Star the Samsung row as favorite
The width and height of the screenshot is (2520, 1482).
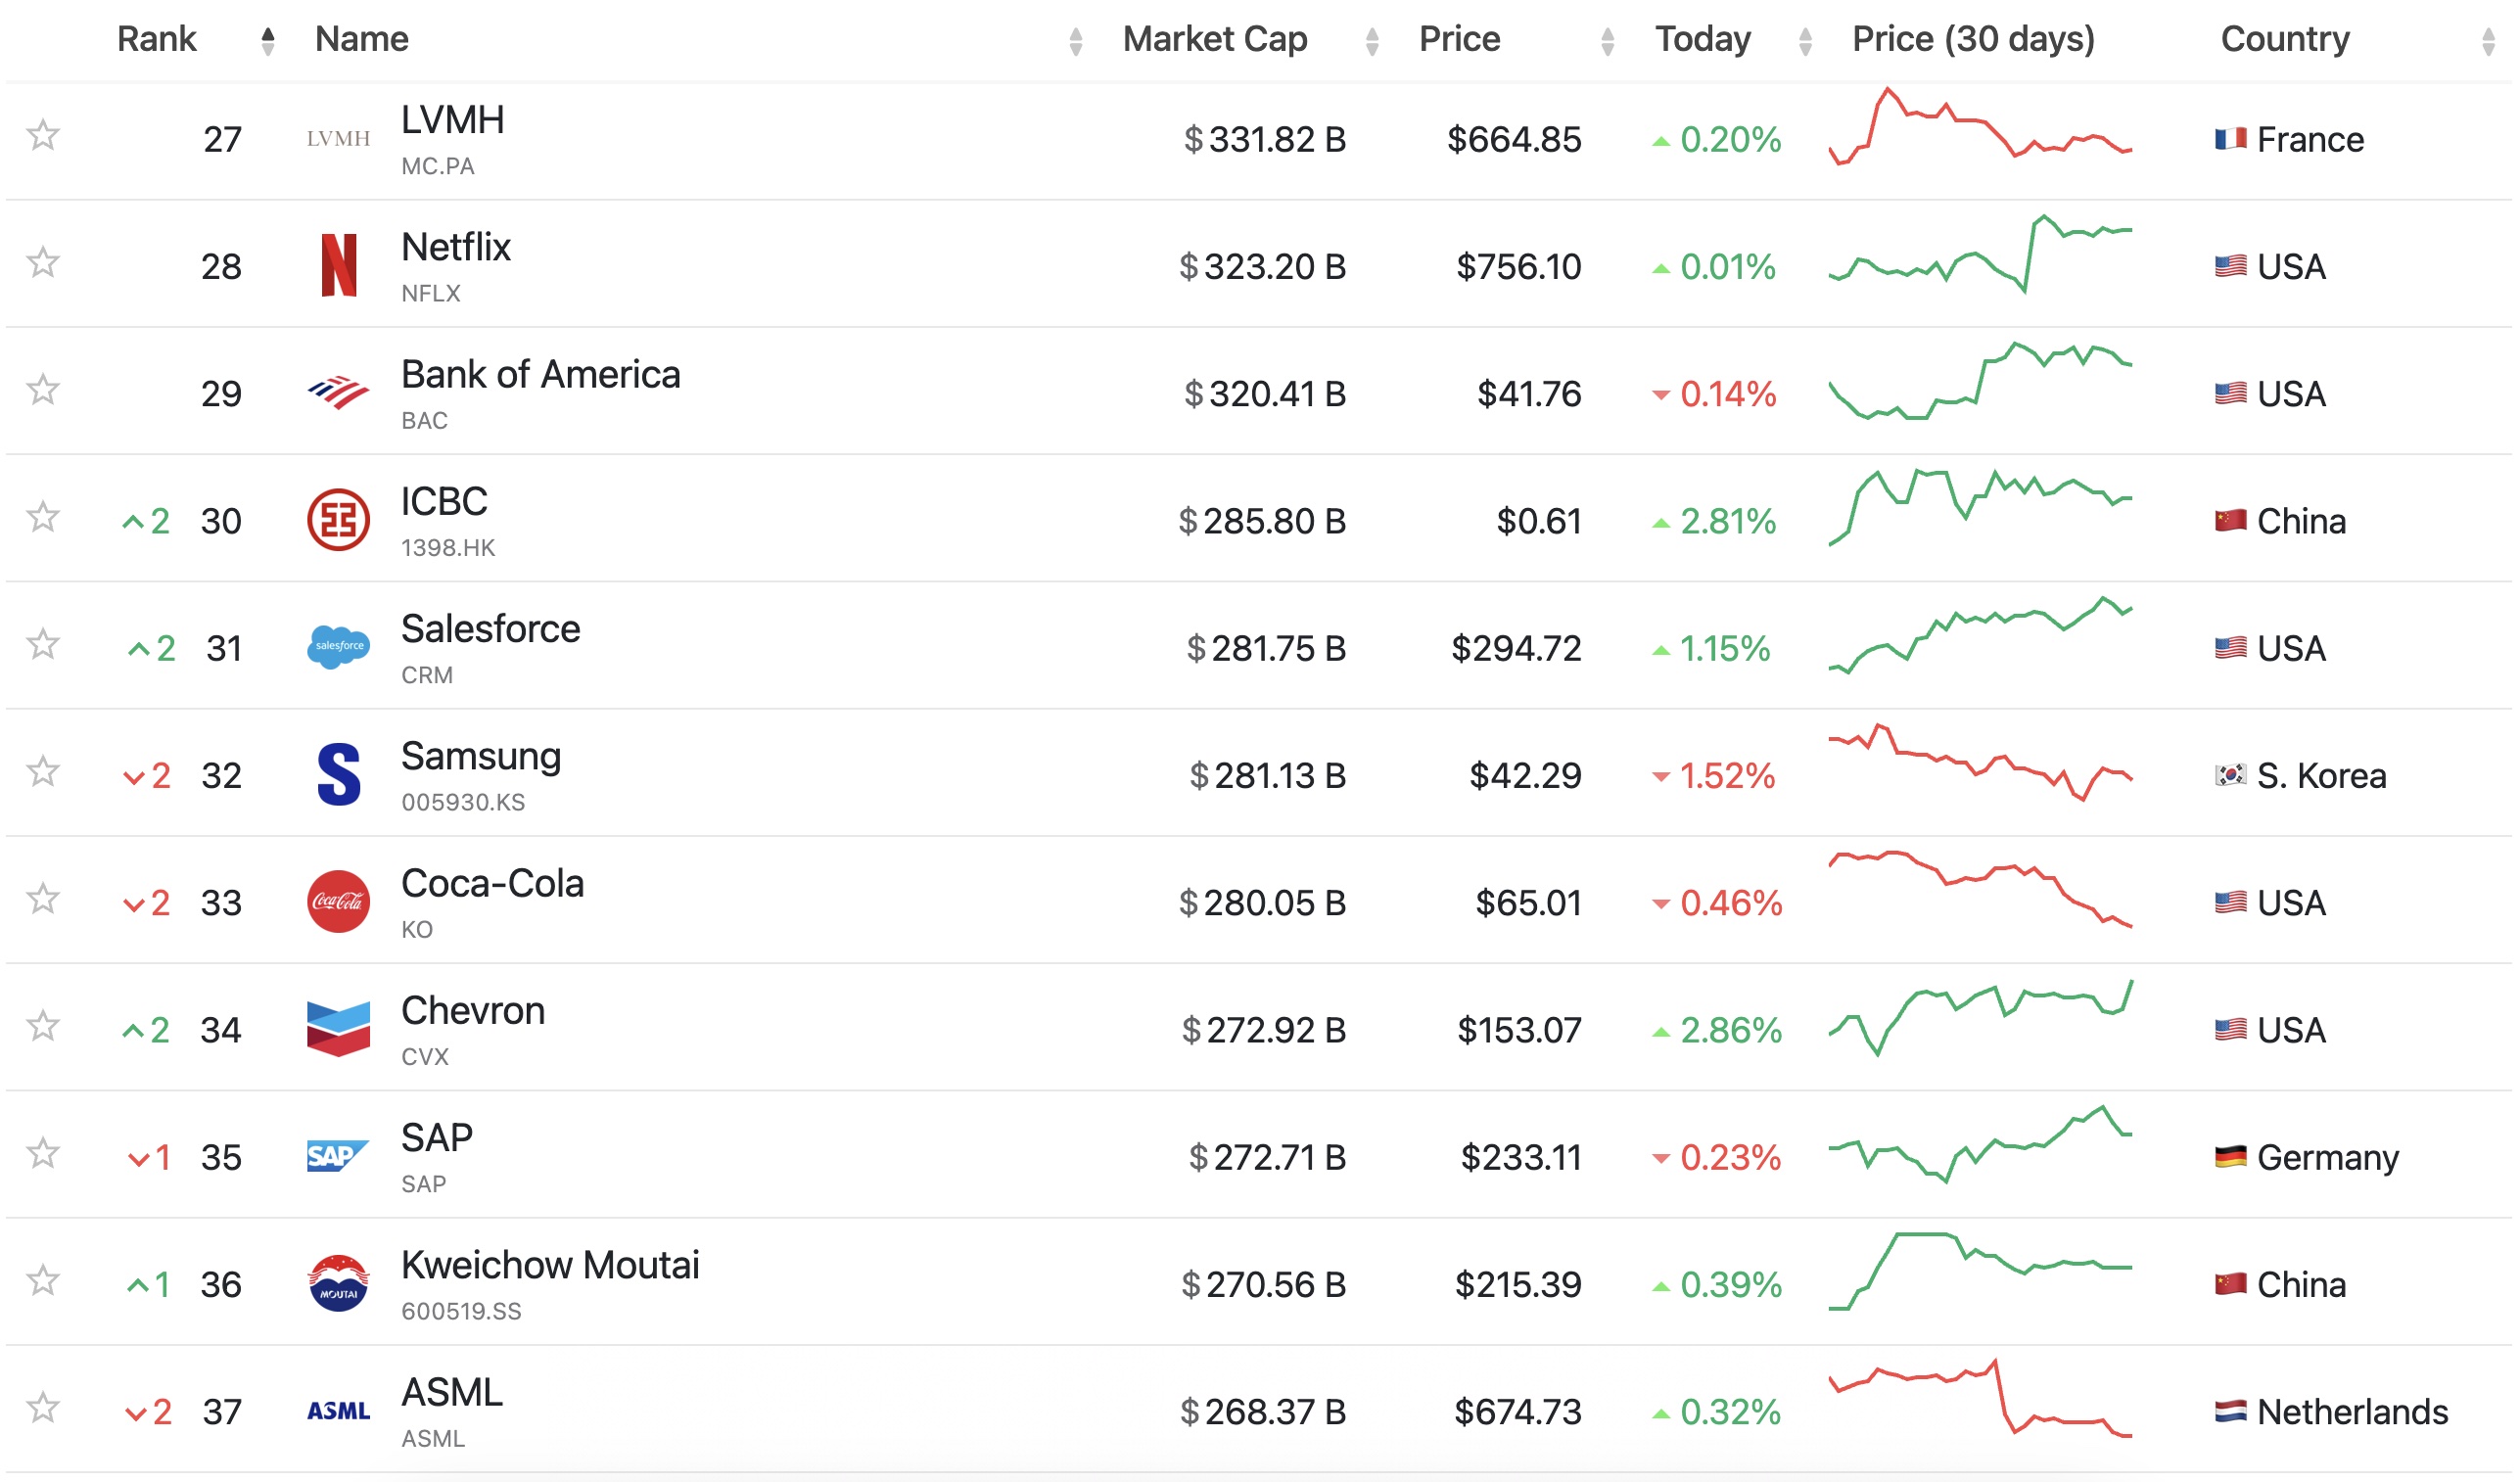point(43,772)
